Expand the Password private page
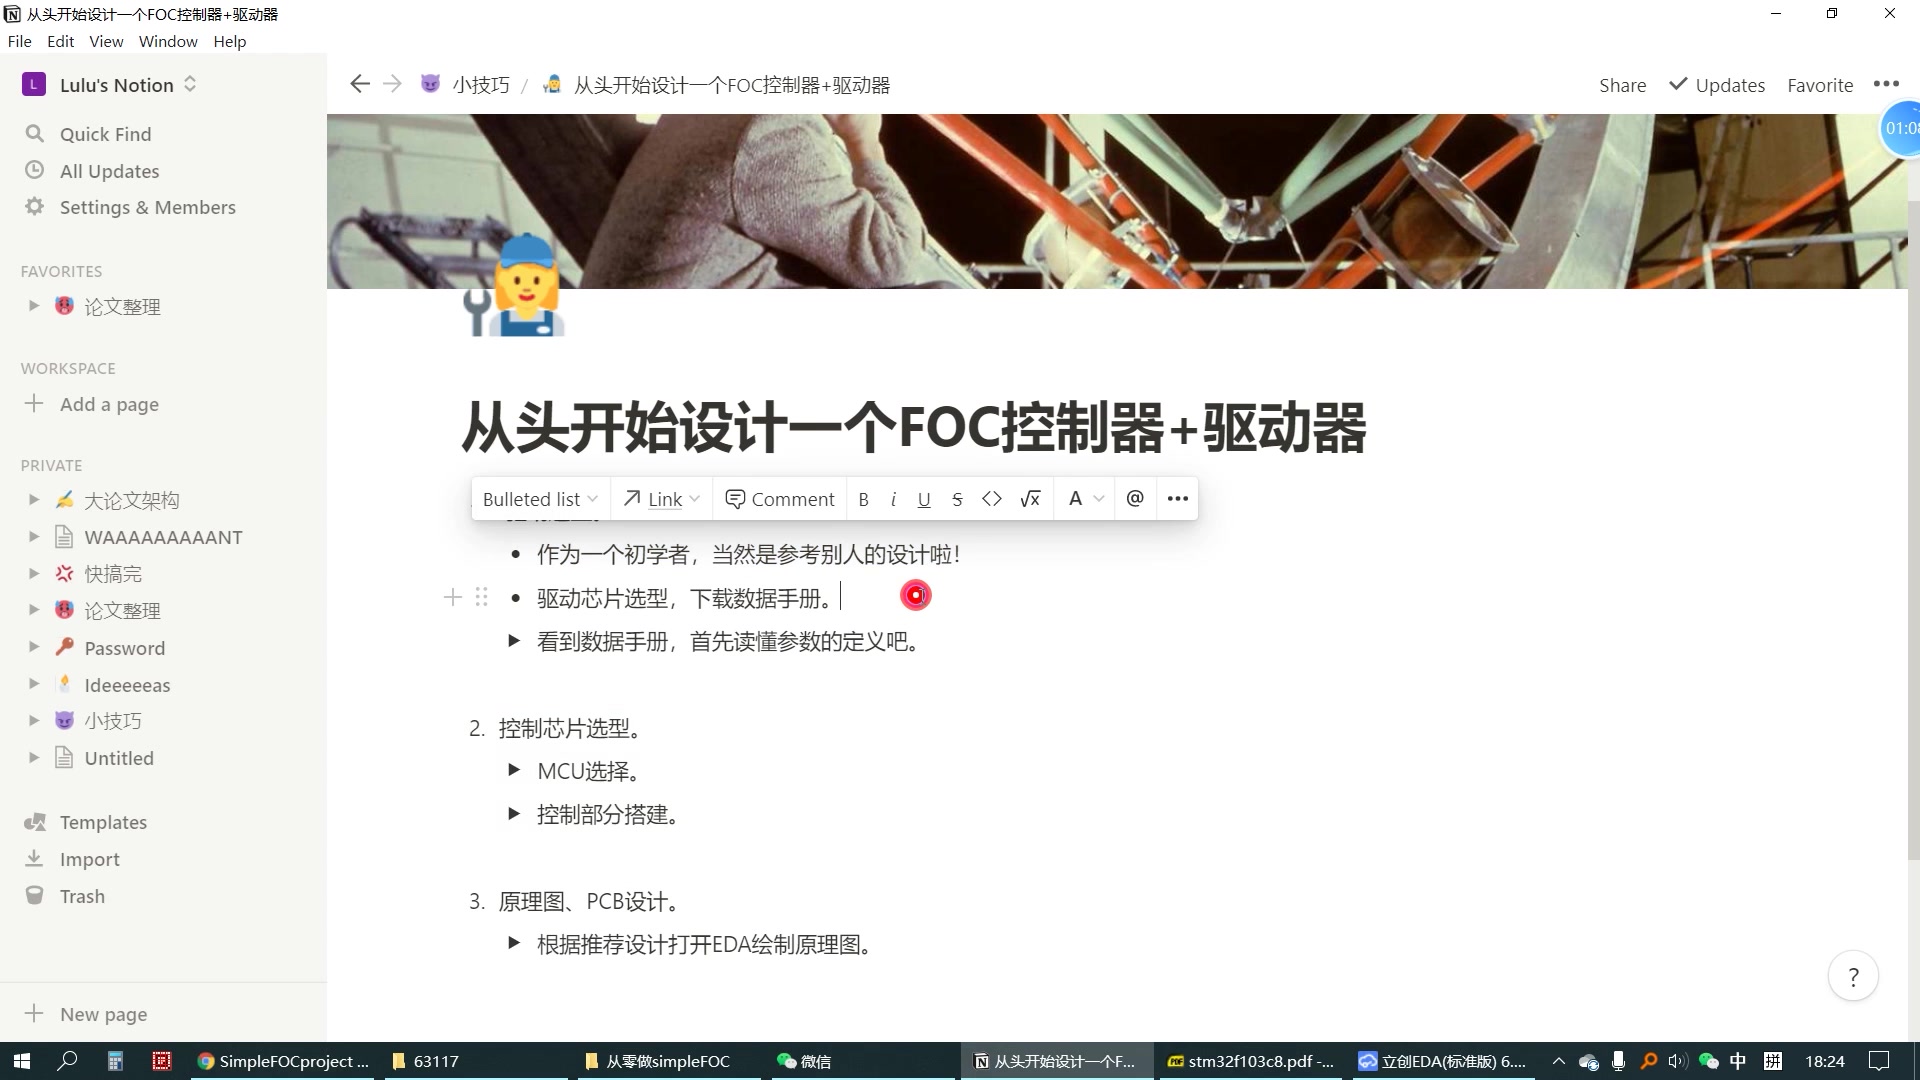 click(x=33, y=647)
